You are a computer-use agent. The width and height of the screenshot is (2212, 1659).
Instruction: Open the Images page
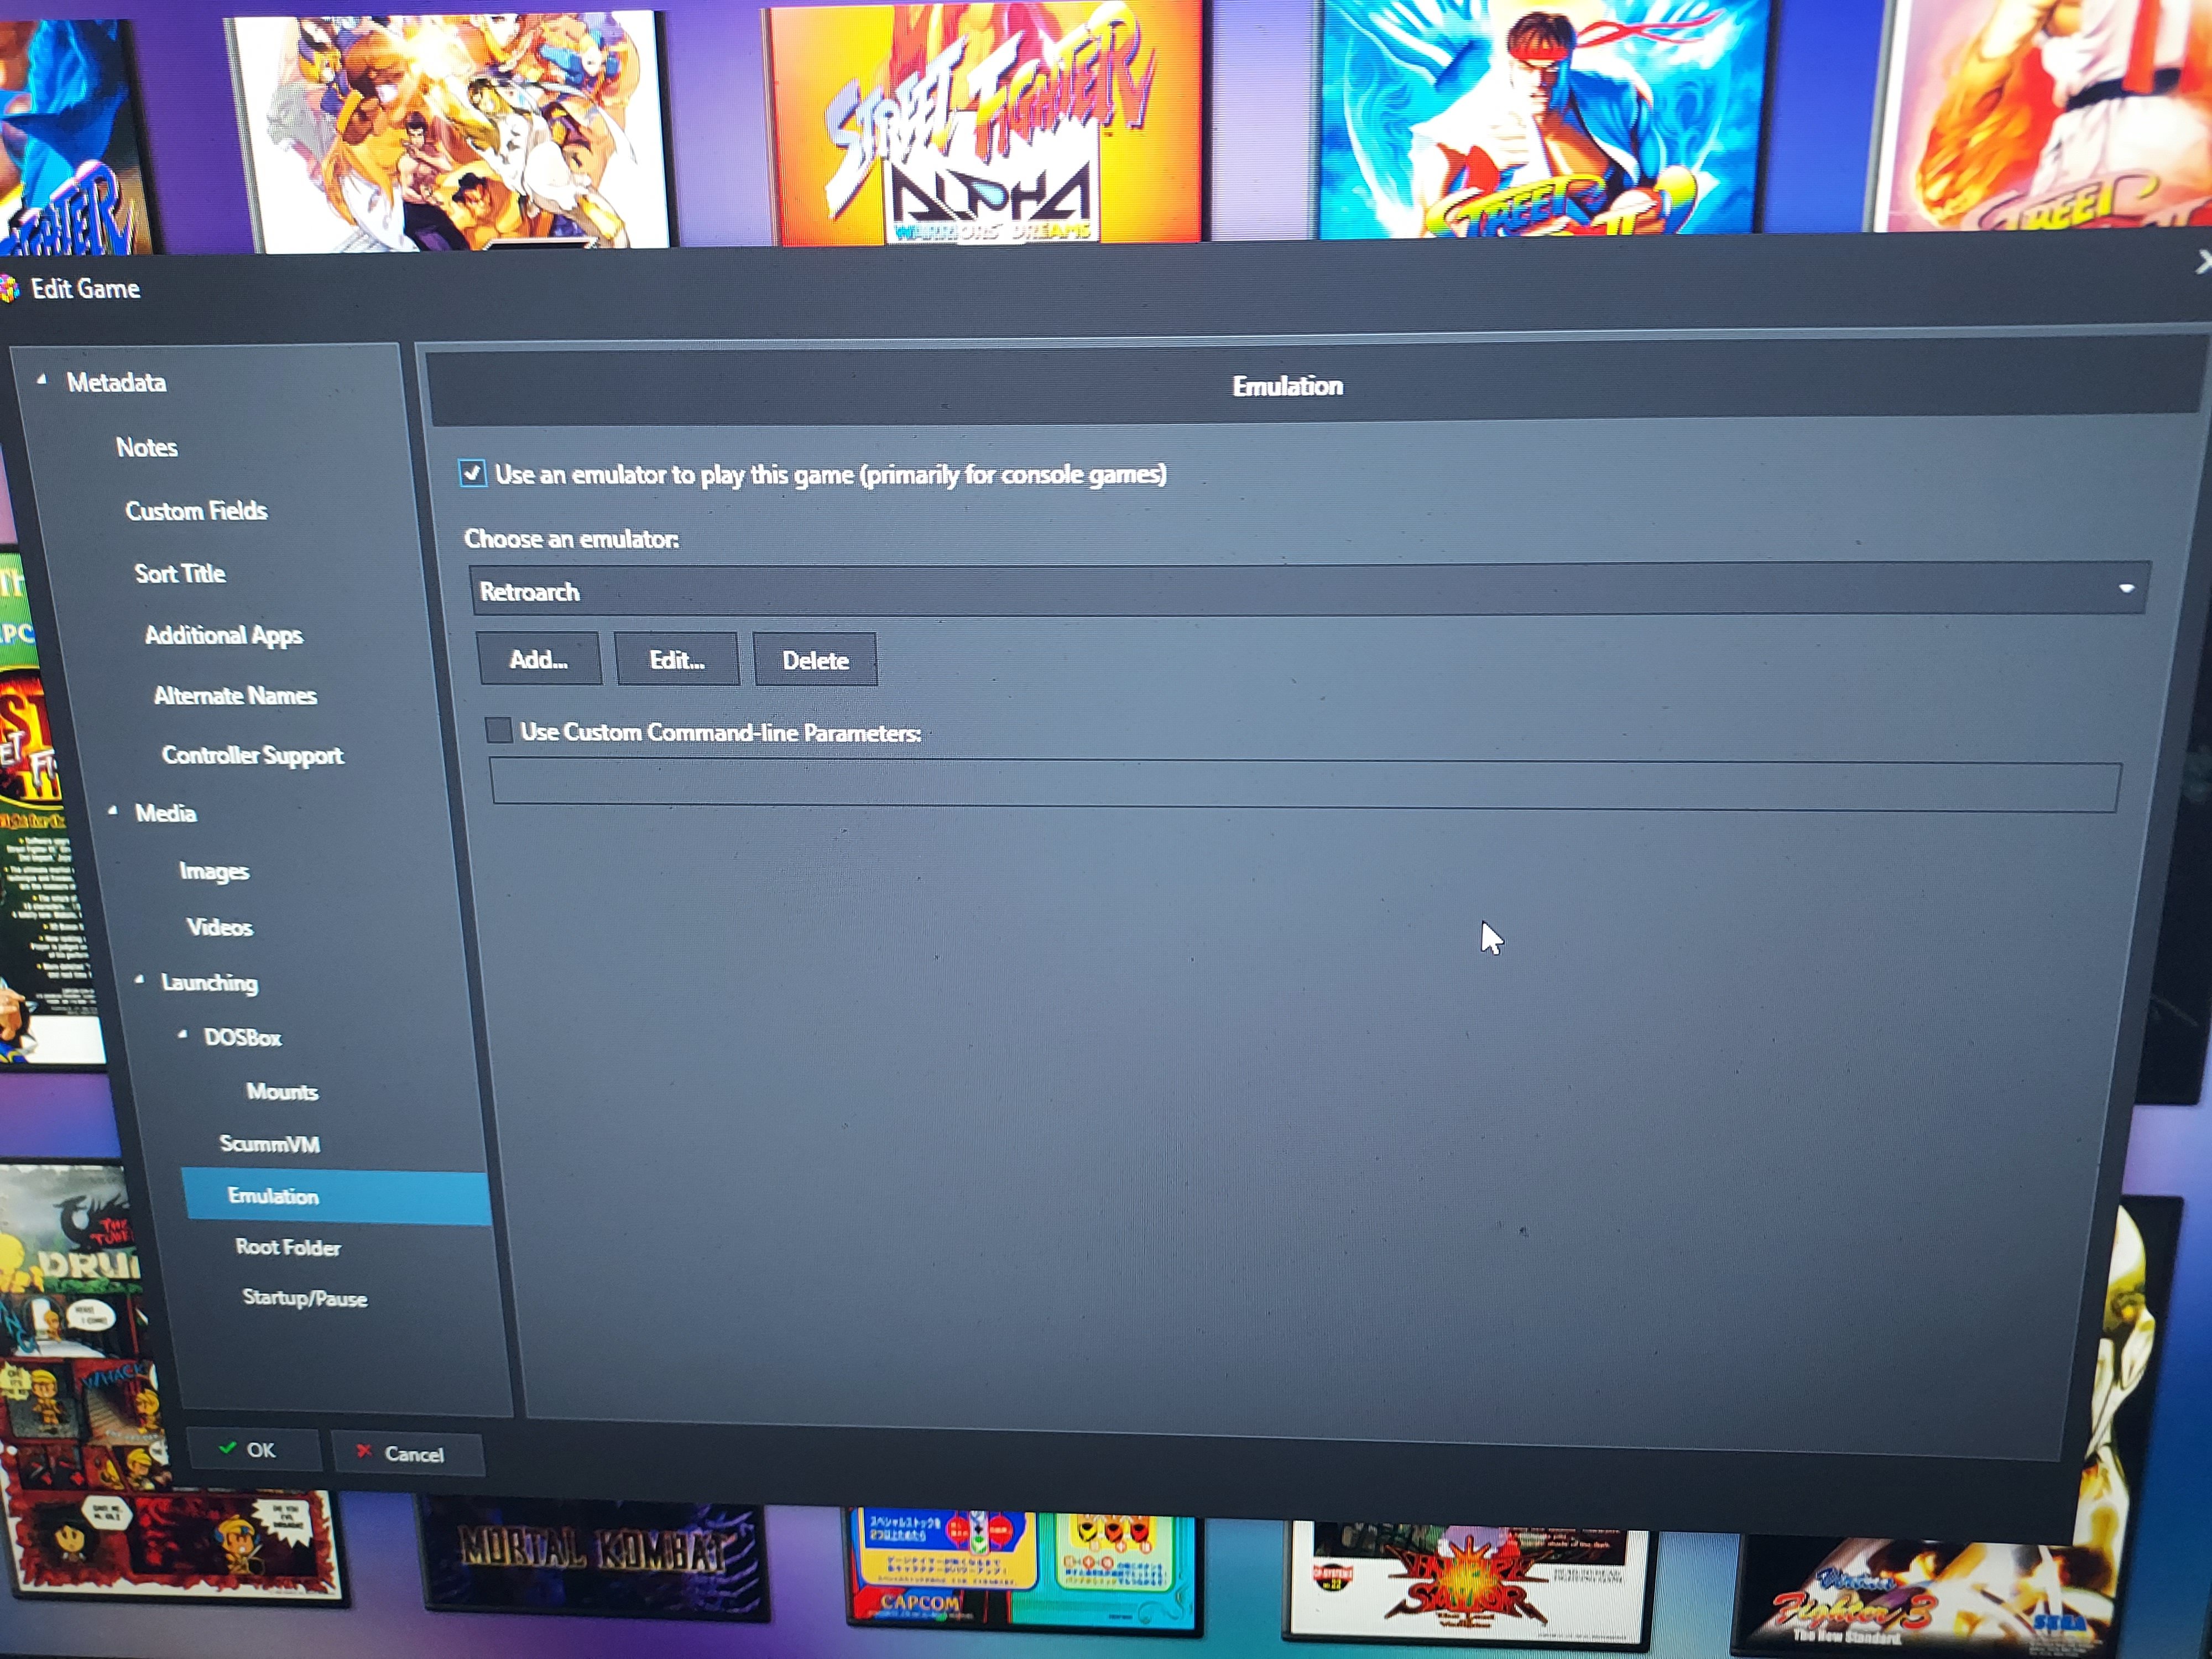pyautogui.click(x=214, y=871)
